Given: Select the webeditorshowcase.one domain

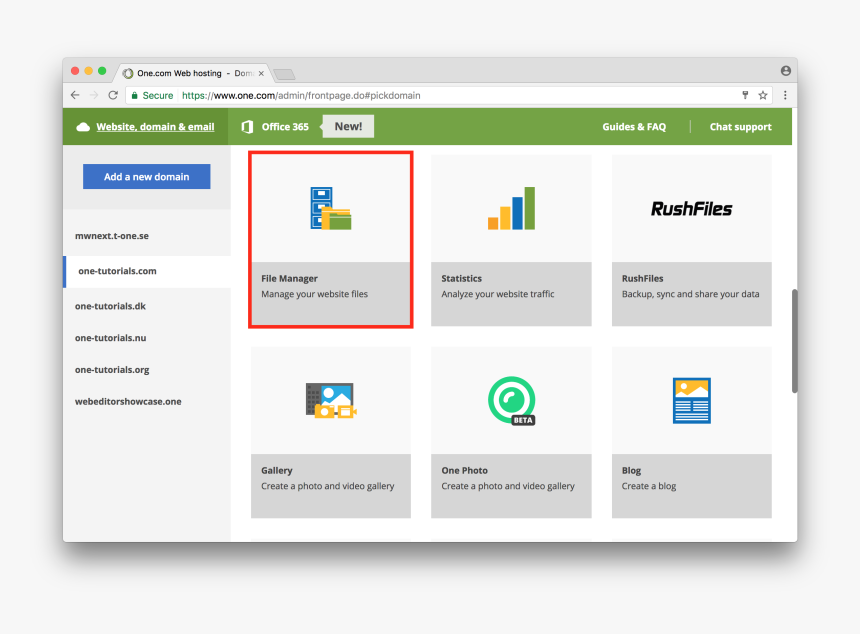Looking at the screenshot, I should (128, 401).
